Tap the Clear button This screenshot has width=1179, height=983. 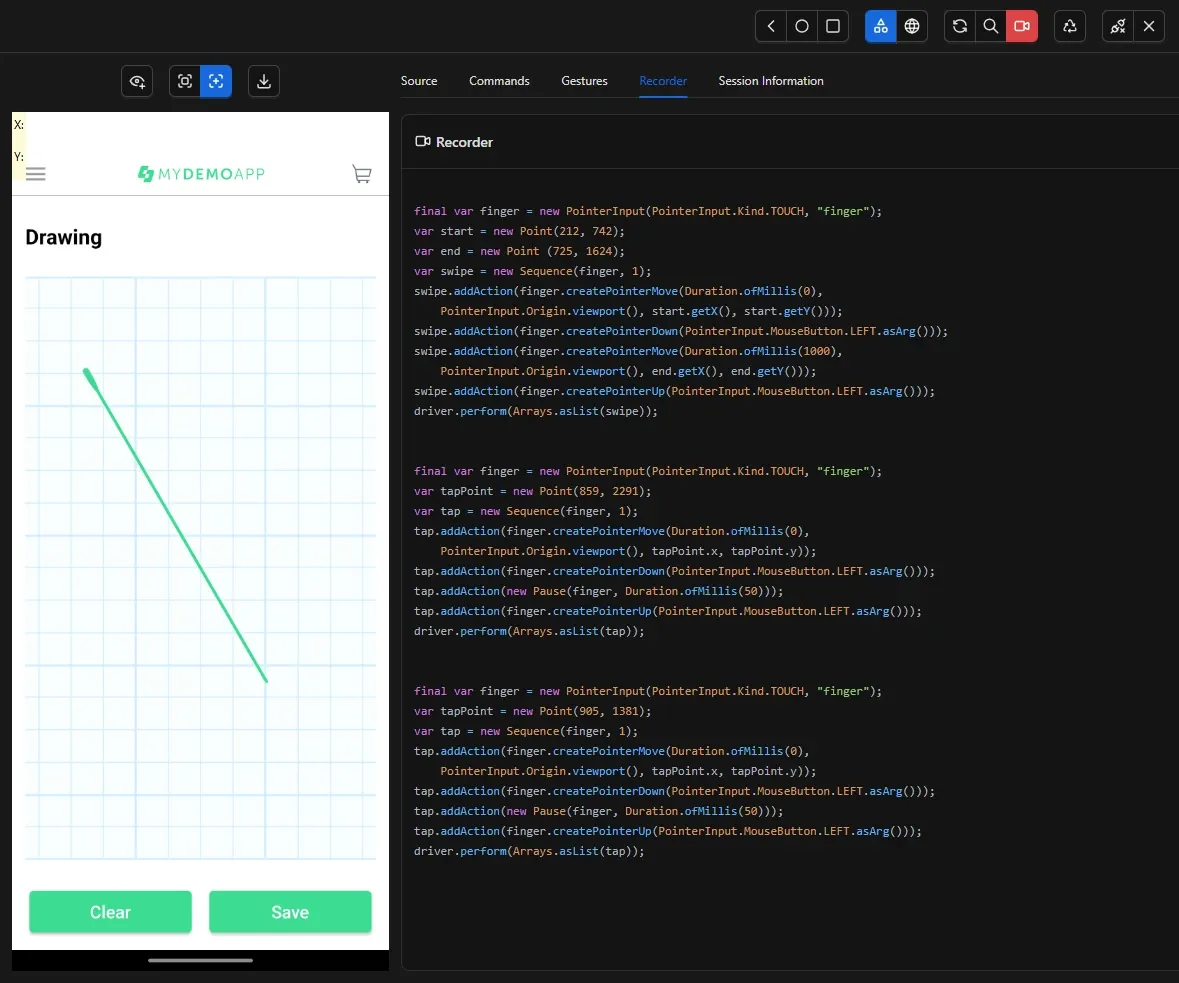pos(111,912)
